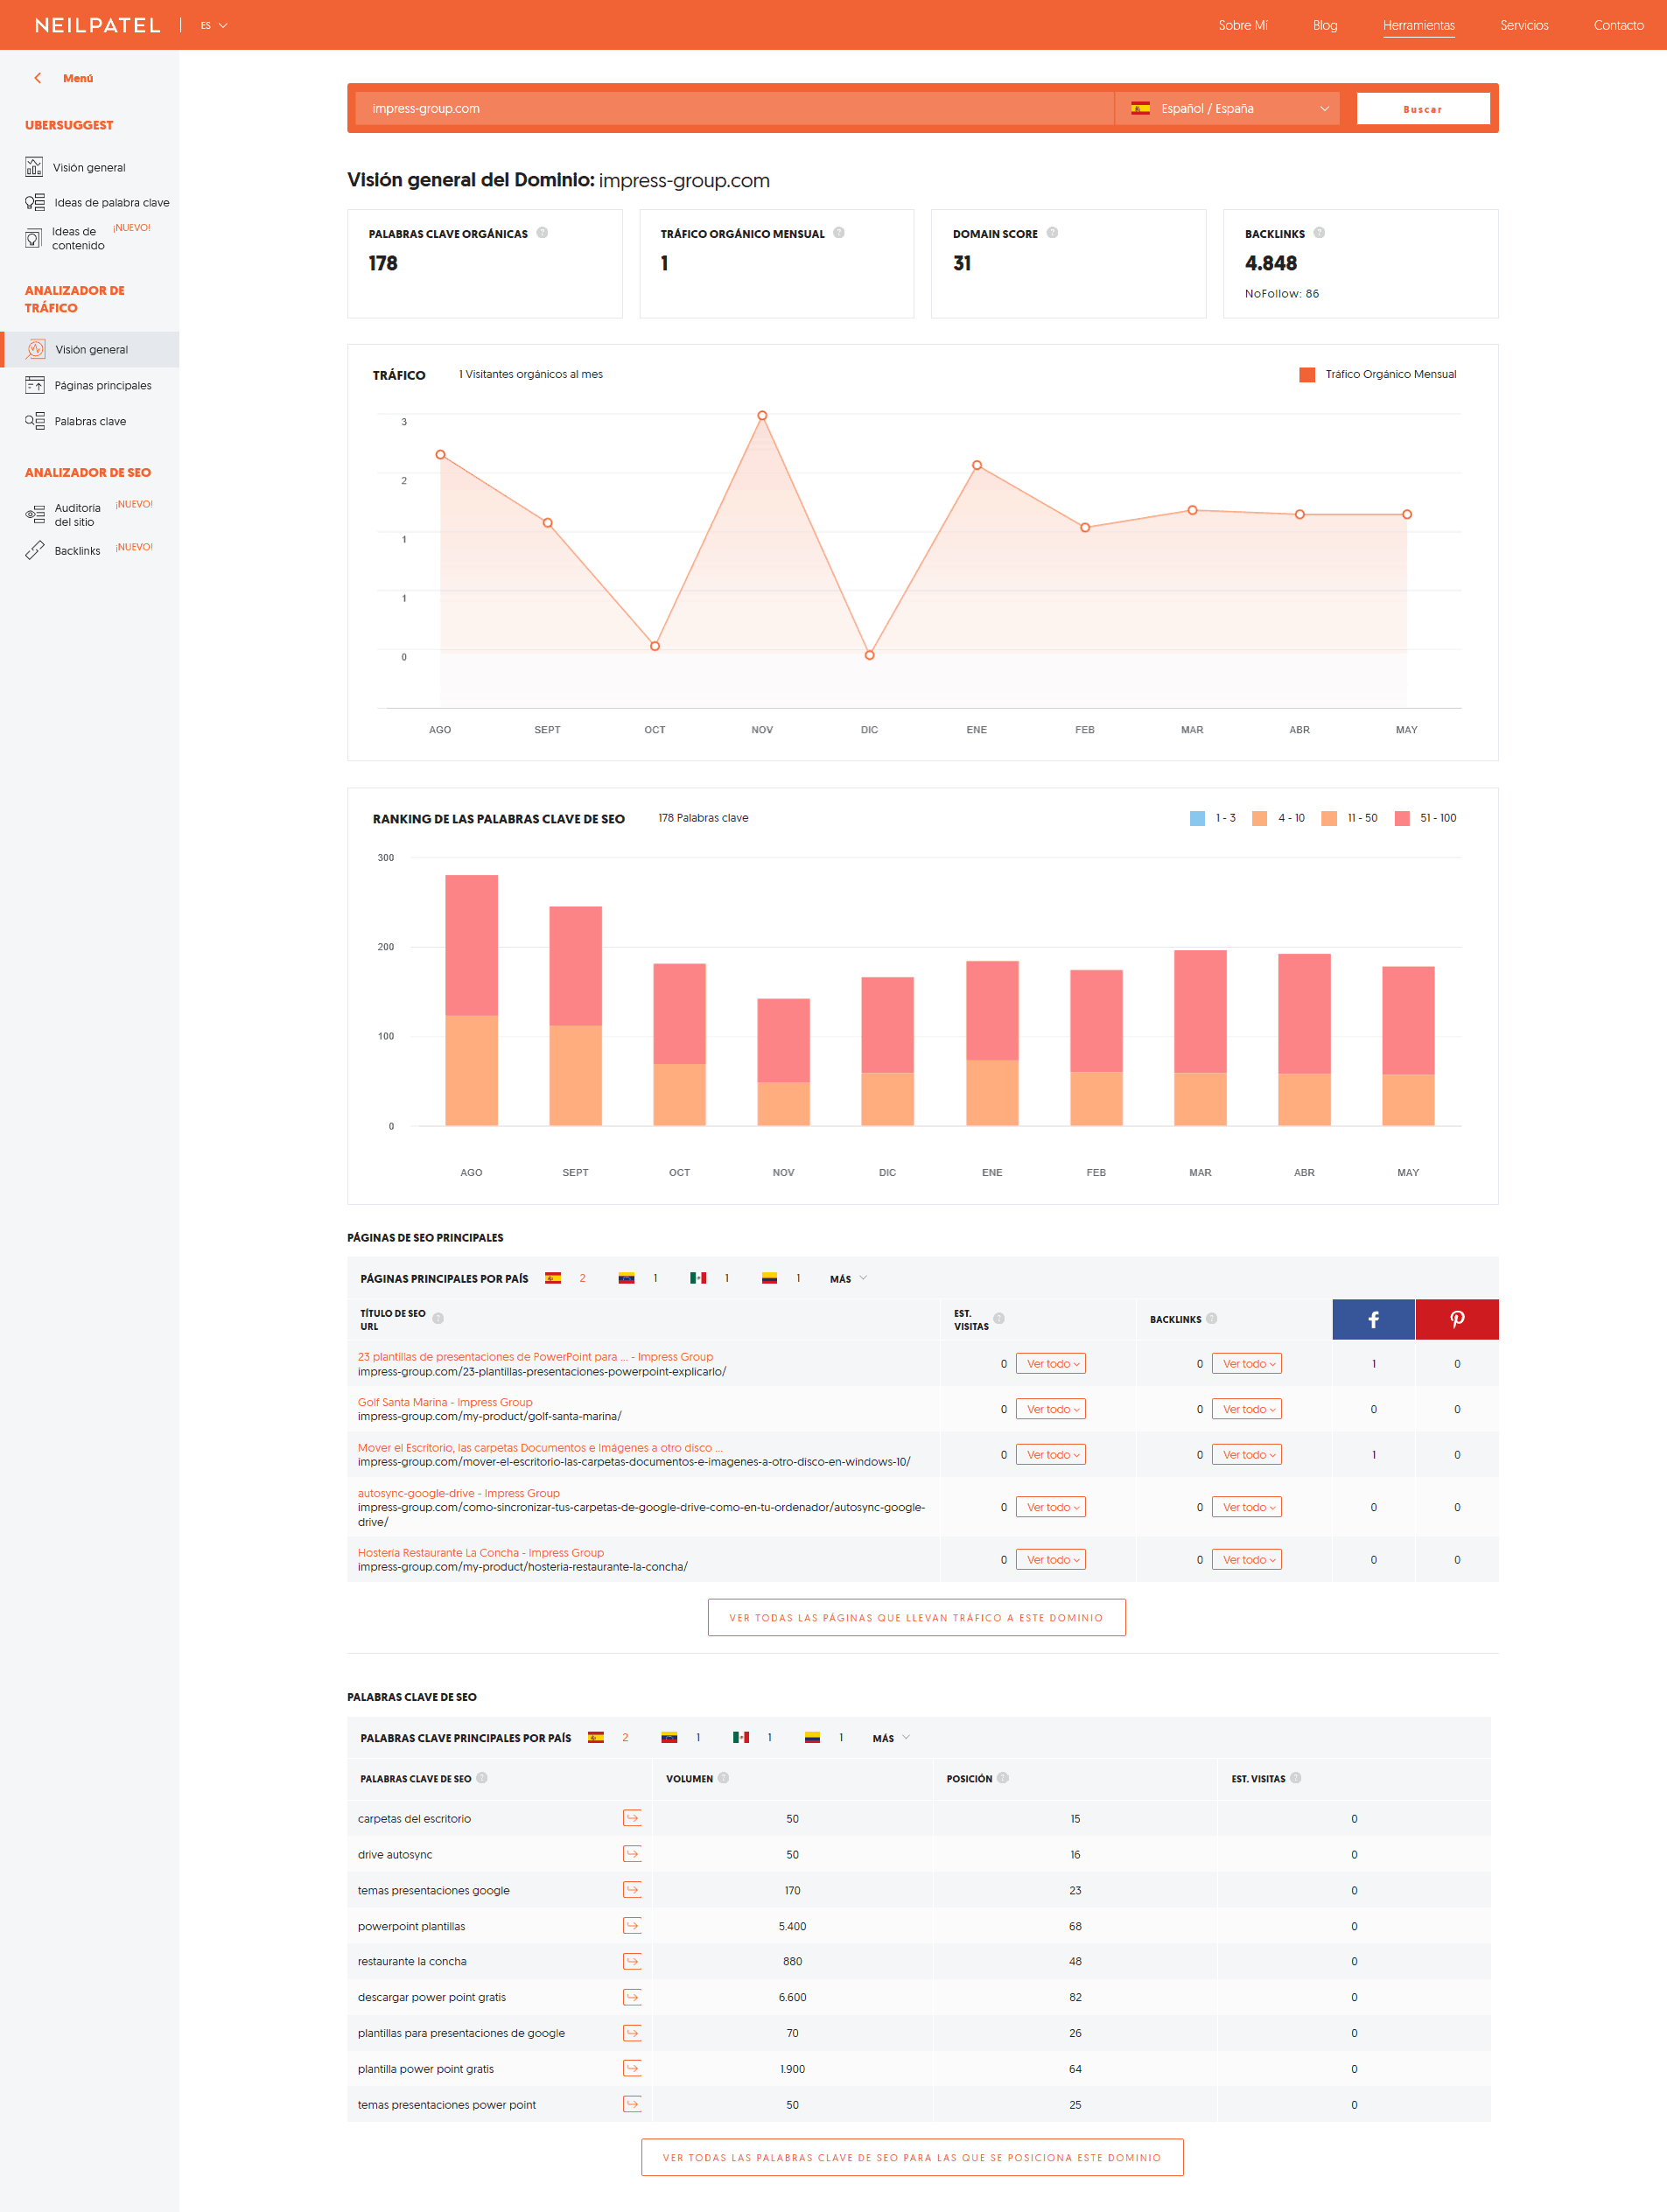
Task: Open Sobre Mí in top navigation
Action: click(x=1242, y=25)
